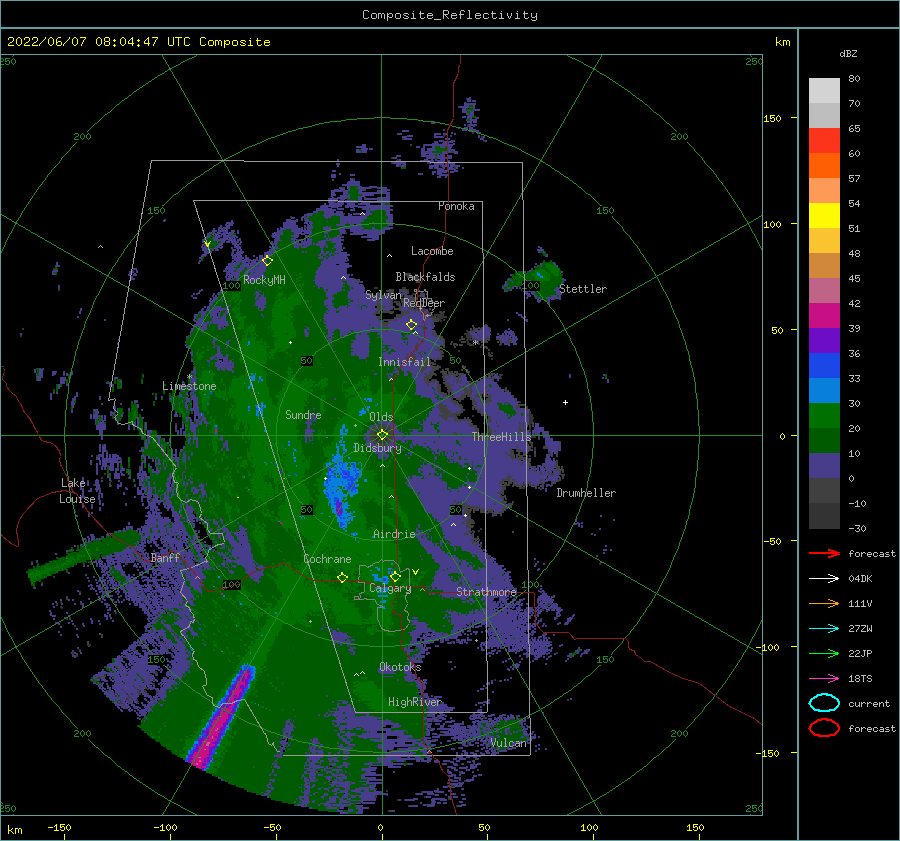900x841 pixels.
Task: Click the RockyMH label
Action: pyautogui.click(x=264, y=280)
